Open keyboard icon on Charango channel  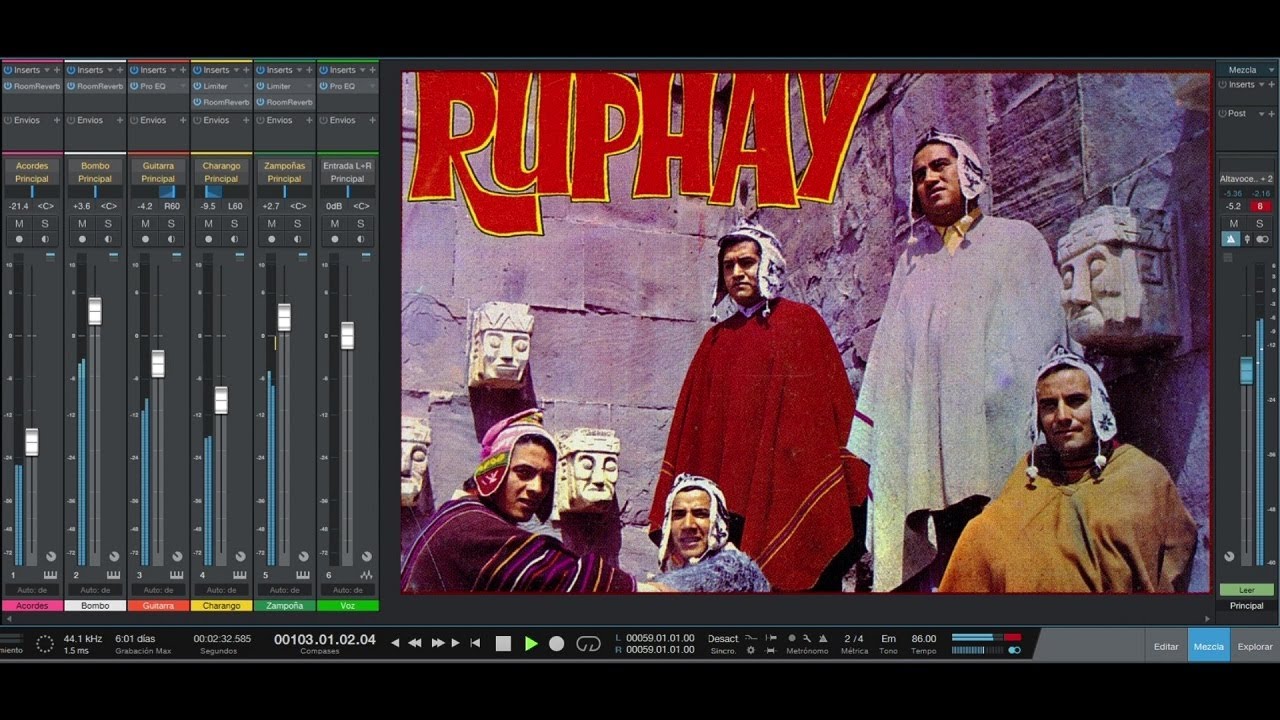click(239, 575)
